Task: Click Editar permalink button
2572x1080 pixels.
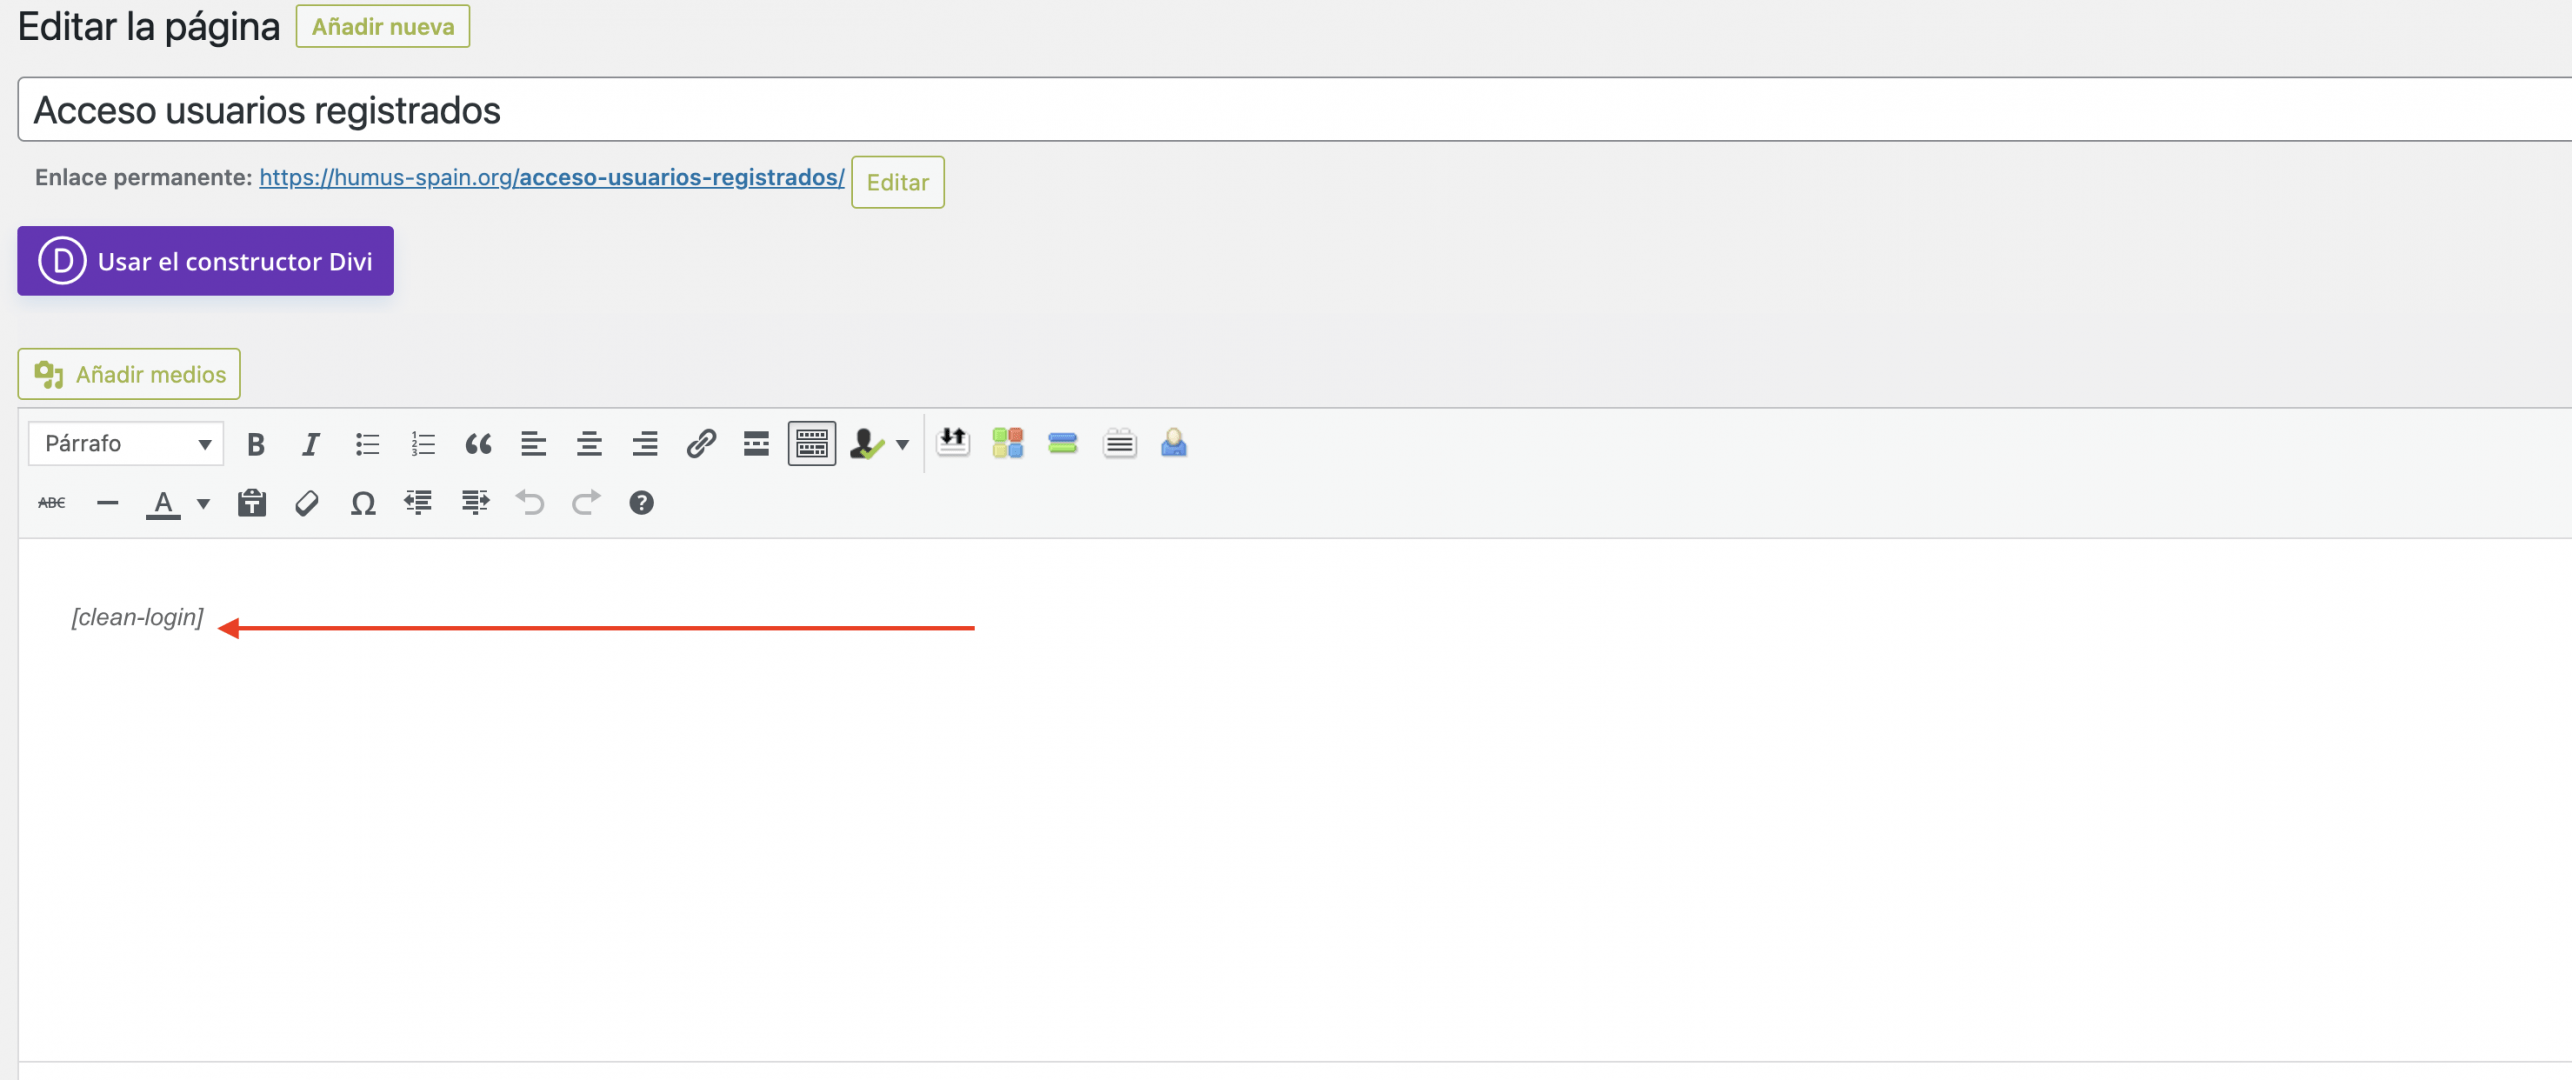Action: pyautogui.click(x=898, y=182)
